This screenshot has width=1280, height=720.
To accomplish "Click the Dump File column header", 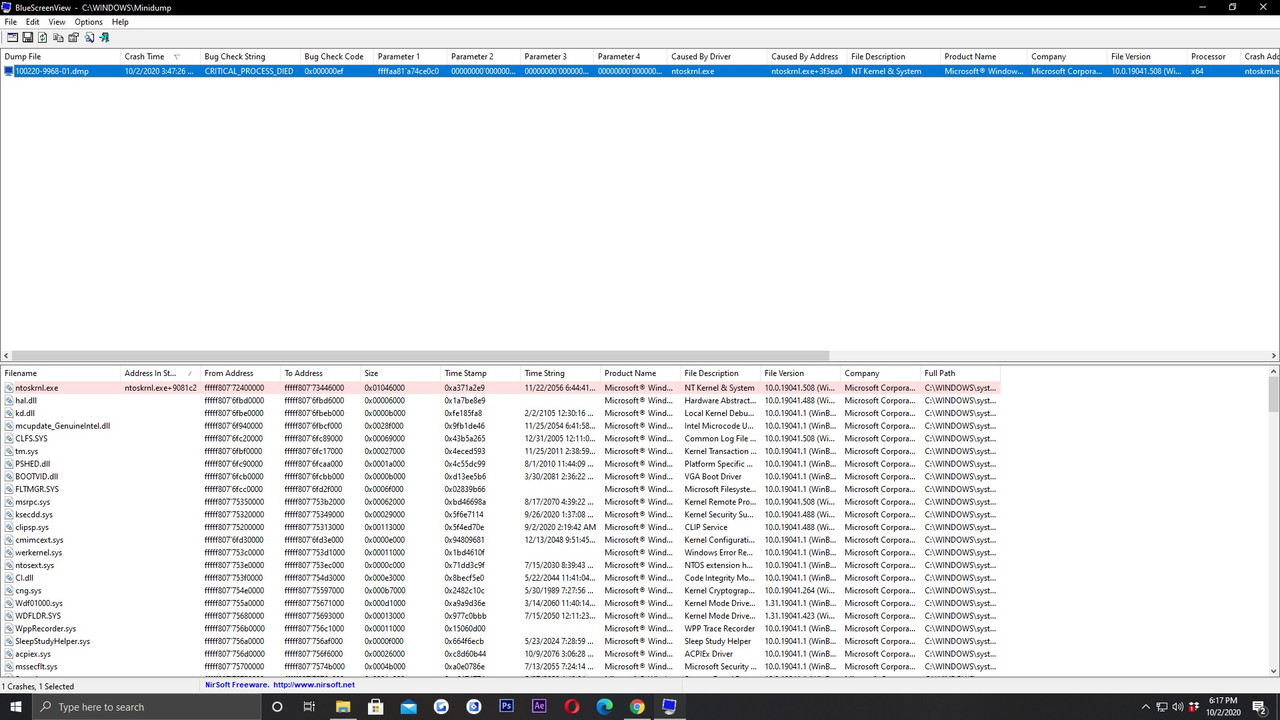I will click(60, 57).
